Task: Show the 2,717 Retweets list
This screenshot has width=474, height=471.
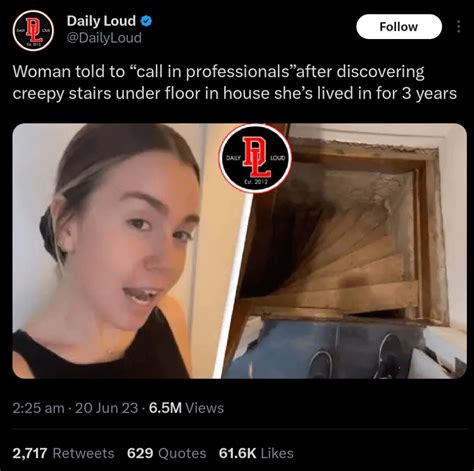Action: [x=63, y=453]
